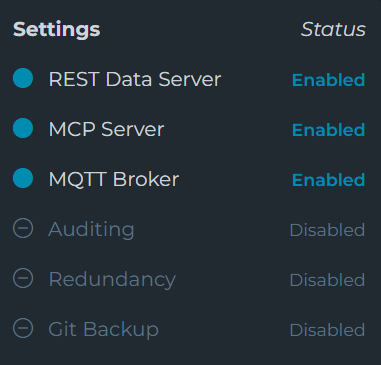381x365 pixels.
Task: Click the Status column header
Action: pyautogui.click(x=333, y=29)
